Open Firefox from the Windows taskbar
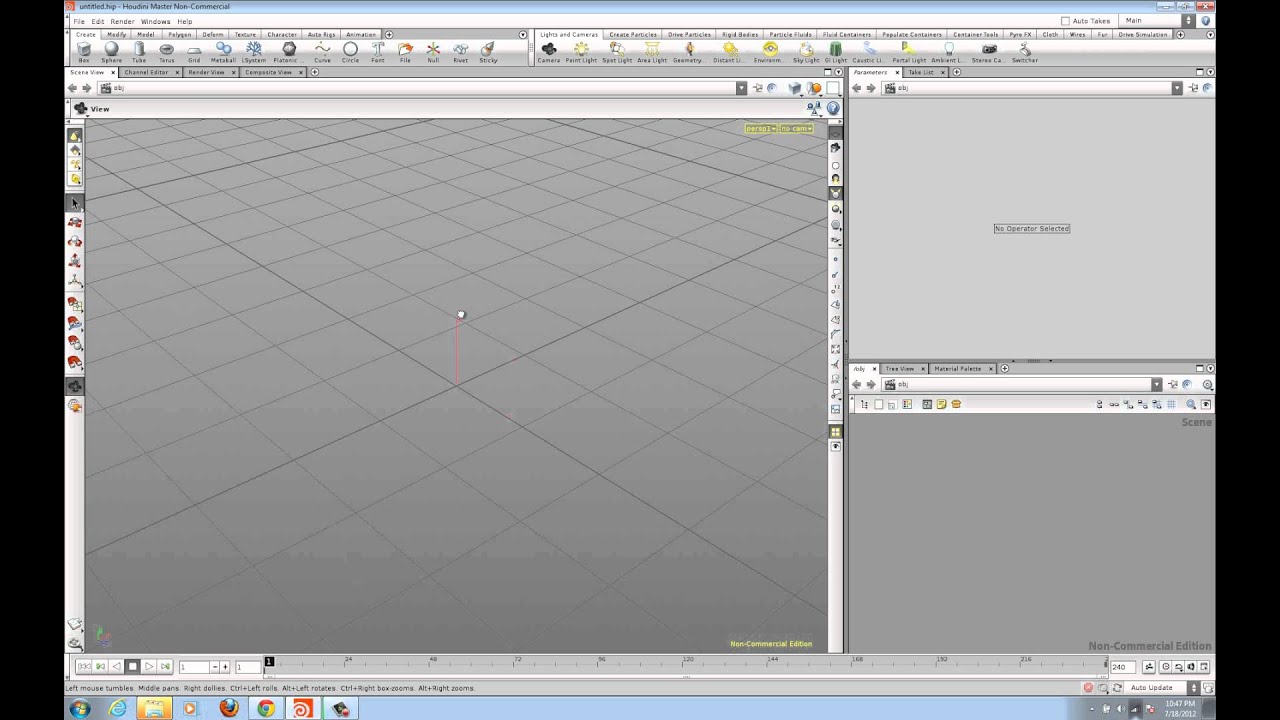 (229, 708)
